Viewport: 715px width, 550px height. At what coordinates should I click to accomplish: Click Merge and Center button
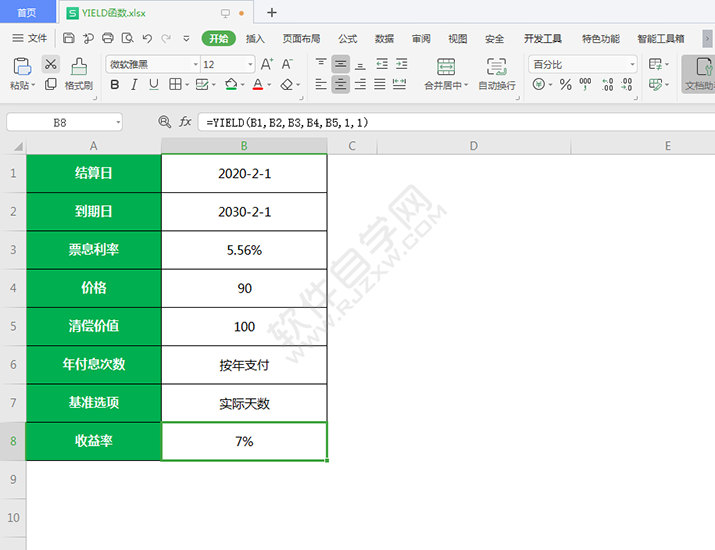pyautogui.click(x=446, y=73)
